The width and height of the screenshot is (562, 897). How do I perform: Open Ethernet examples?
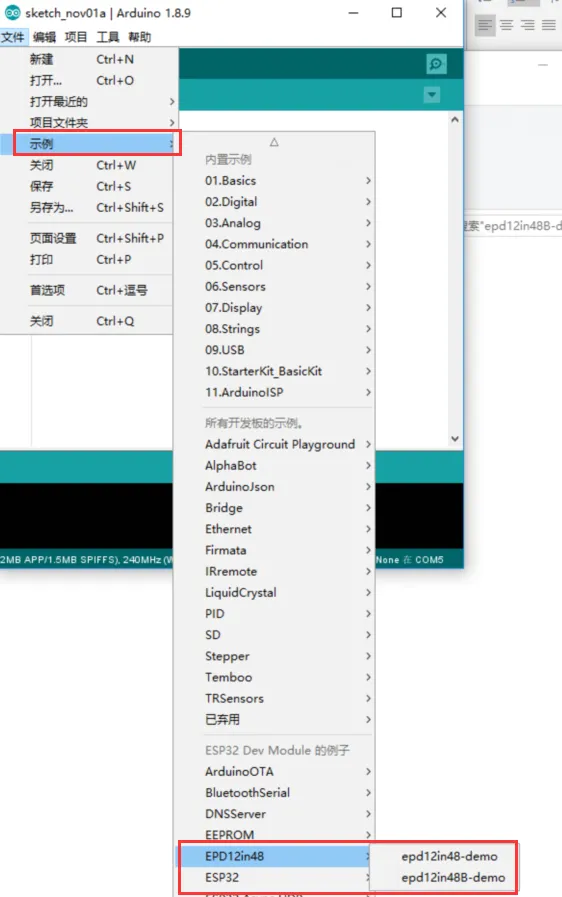(x=274, y=529)
